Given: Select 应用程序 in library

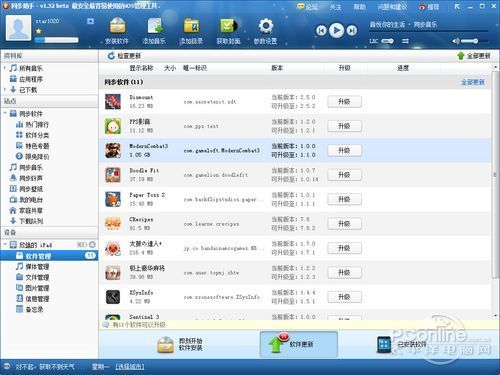Looking at the screenshot, I should click(x=31, y=79).
